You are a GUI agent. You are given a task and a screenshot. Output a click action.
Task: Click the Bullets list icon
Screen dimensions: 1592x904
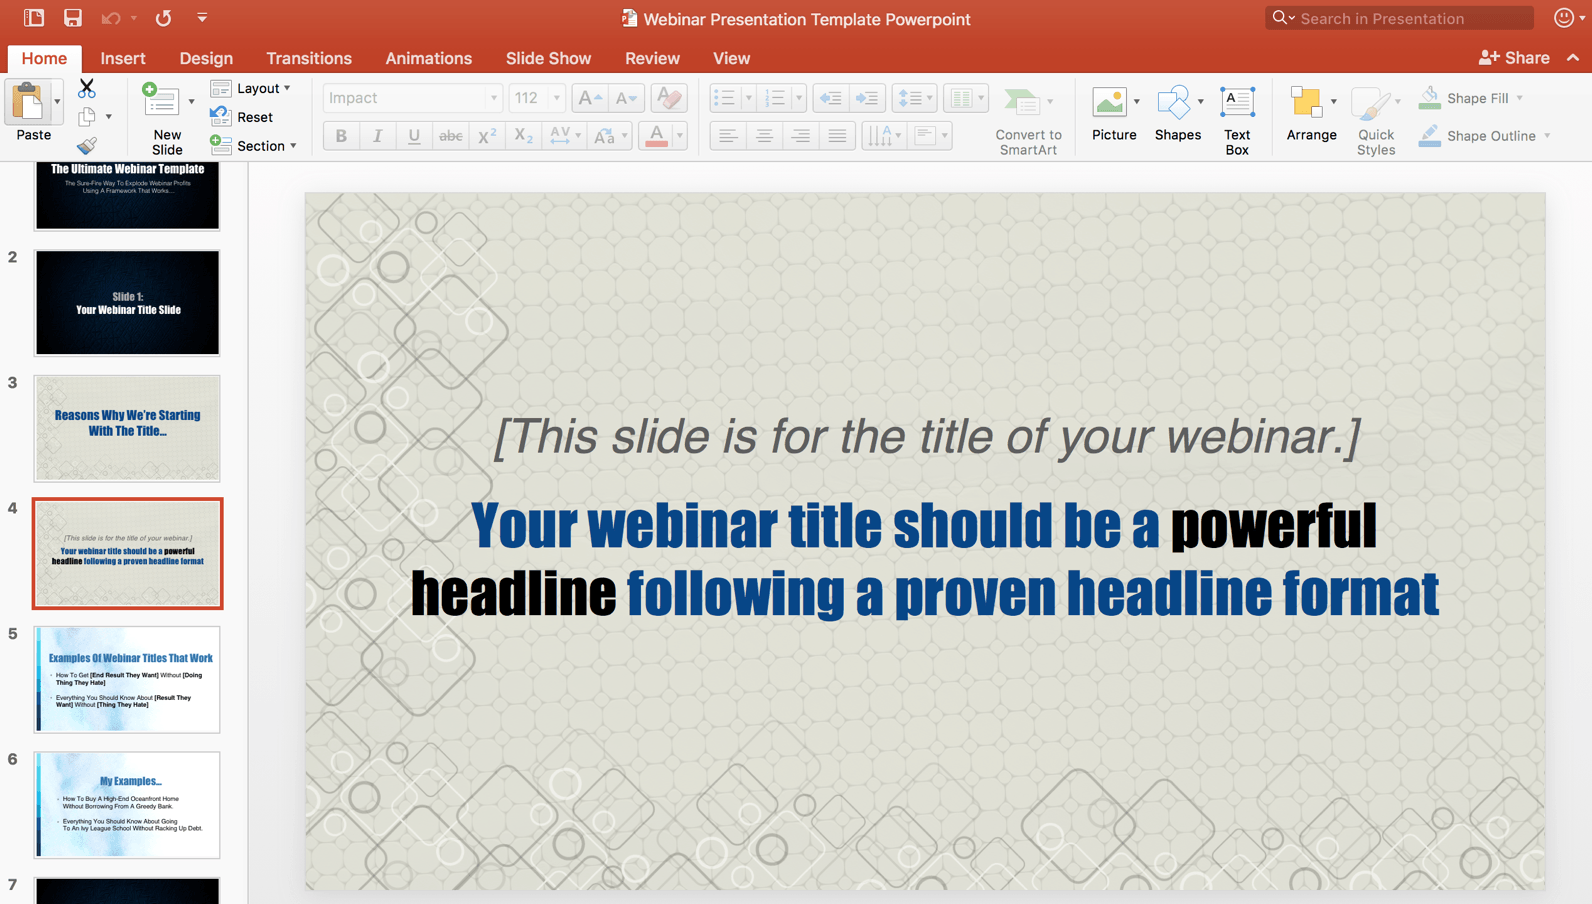pyautogui.click(x=724, y=98)
